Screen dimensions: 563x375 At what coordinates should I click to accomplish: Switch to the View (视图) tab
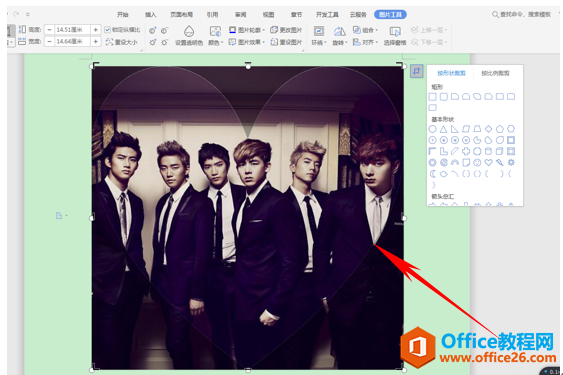pyautogui.click(x=269, y=14)
